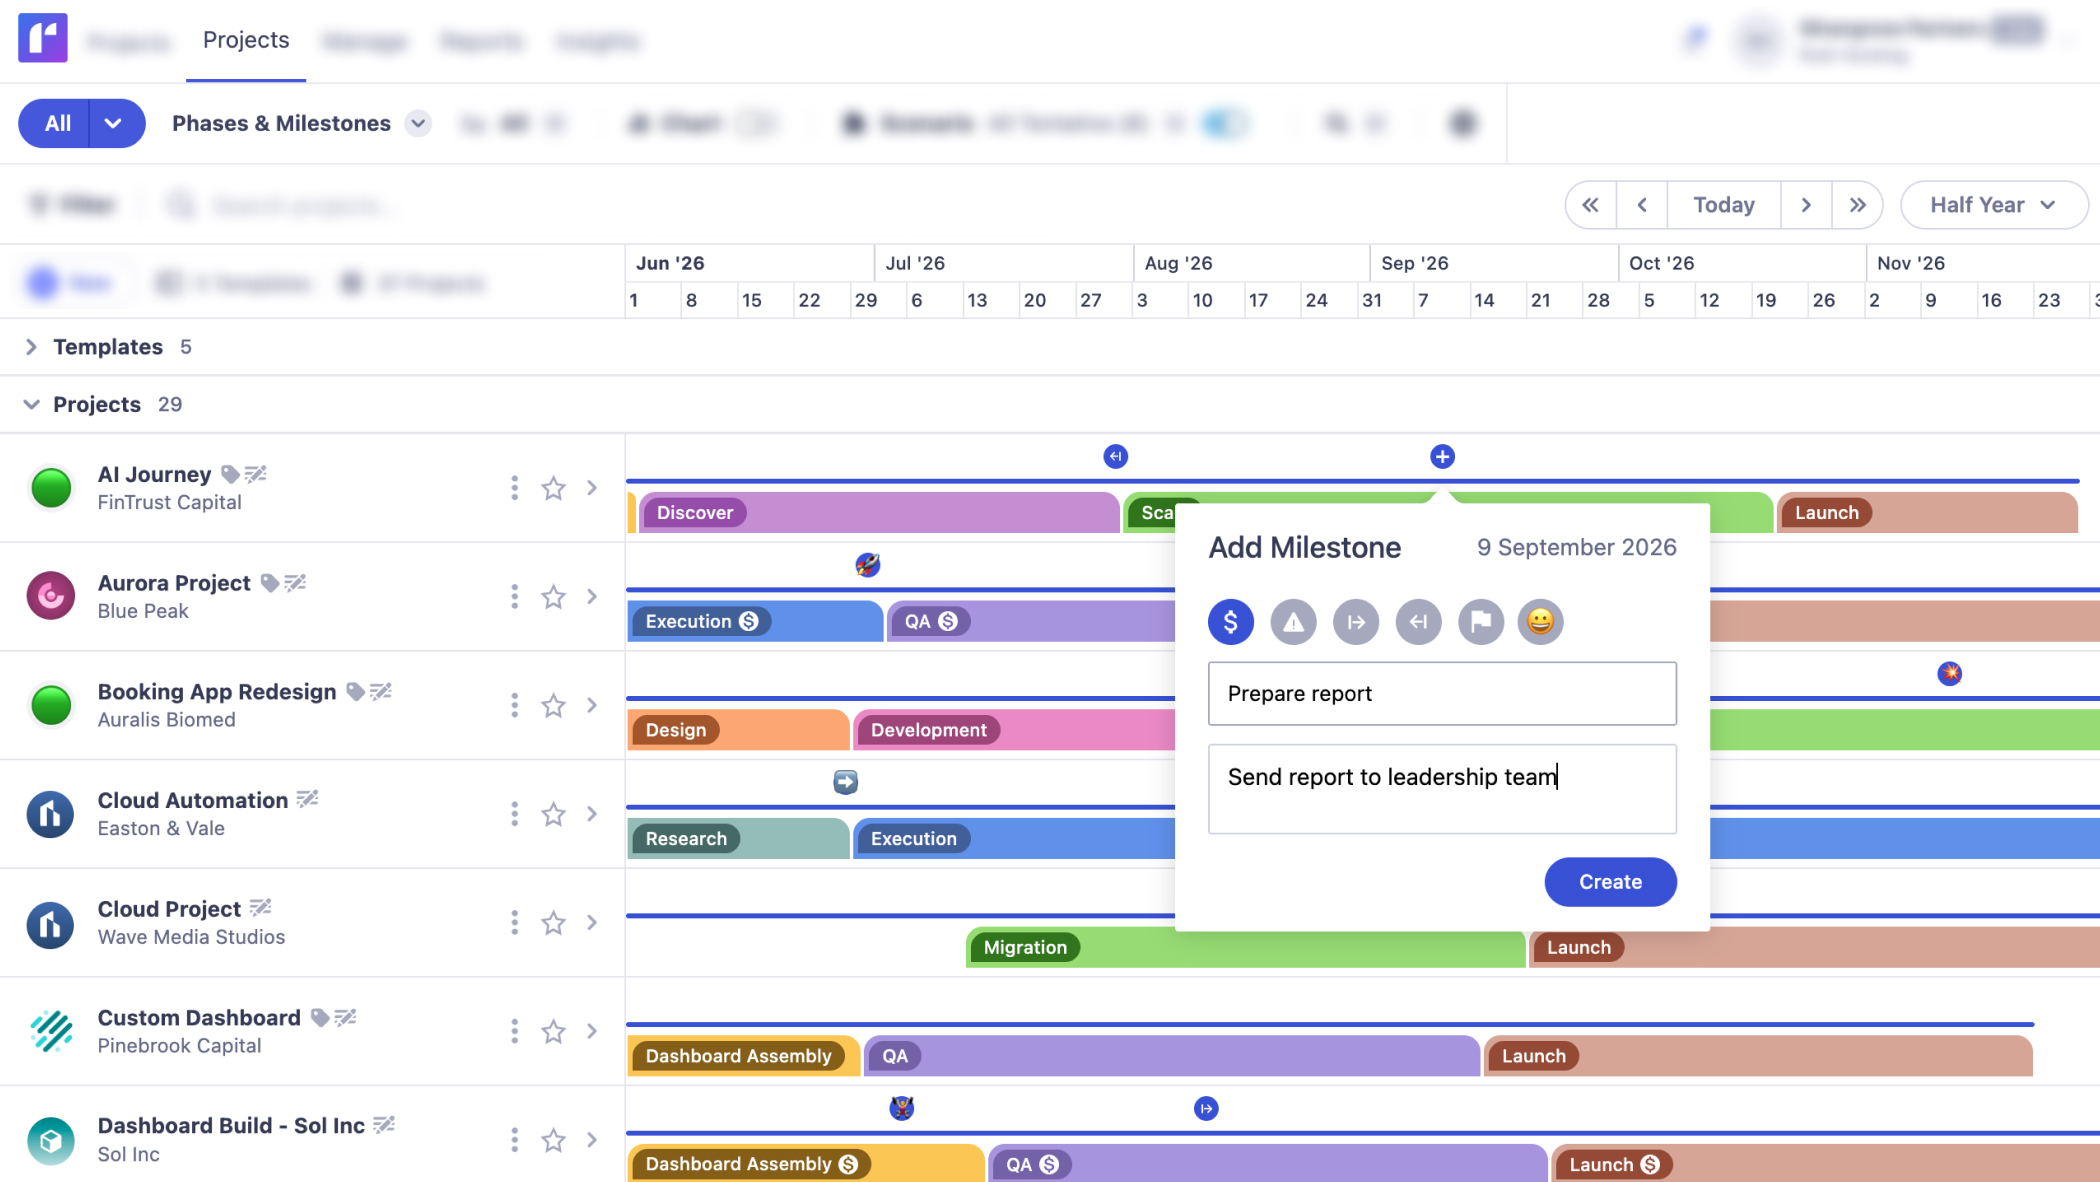Image resolution: width=2100 pixels, height=1182 pixels.
Task: Click the green status dot of AI Journey
Action: (51, 488)
